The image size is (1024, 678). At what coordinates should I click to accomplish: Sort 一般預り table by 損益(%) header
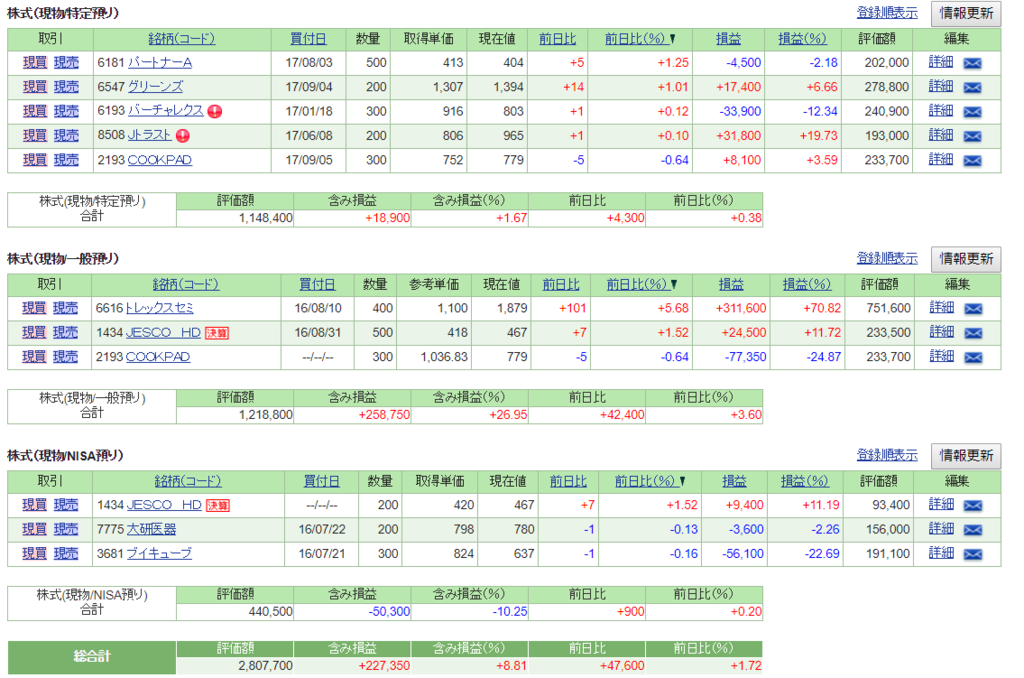pyautogui.click(x=807, y=284)
